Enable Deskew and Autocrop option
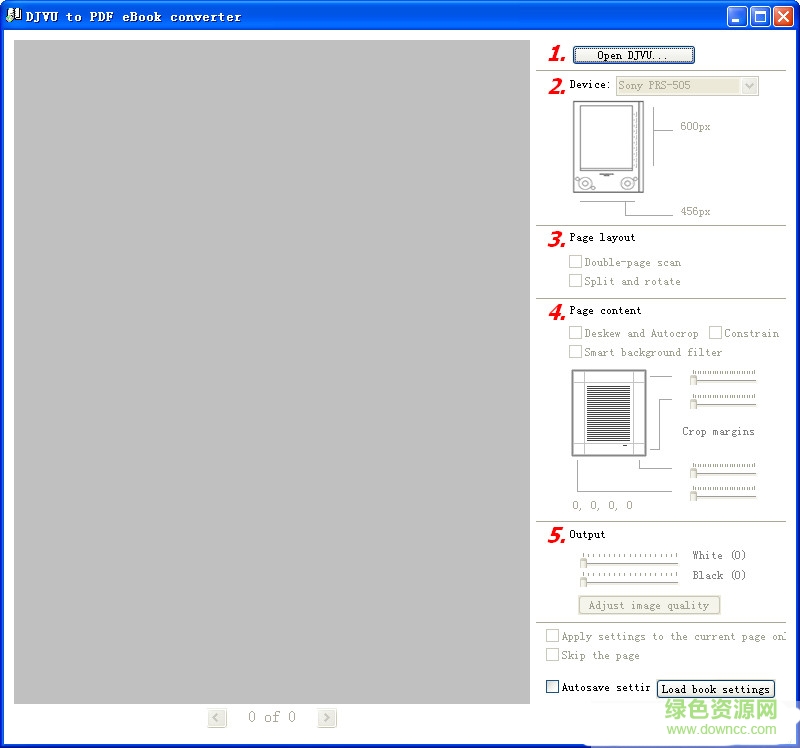Viewport: 800px width, 748px height. 576,333
